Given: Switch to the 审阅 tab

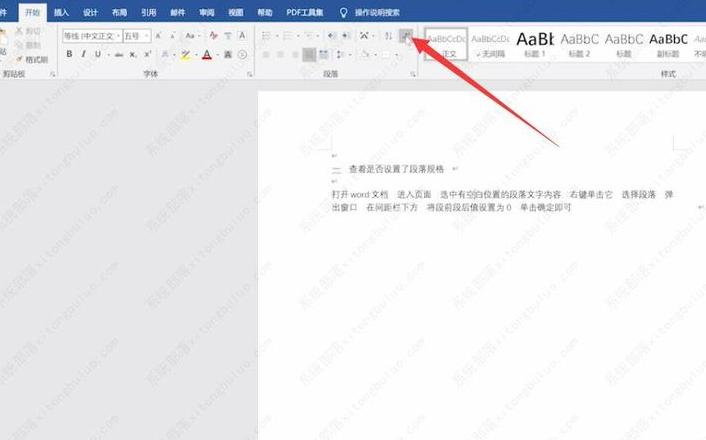Looking at the screenshot, I should tap(207, 12).
